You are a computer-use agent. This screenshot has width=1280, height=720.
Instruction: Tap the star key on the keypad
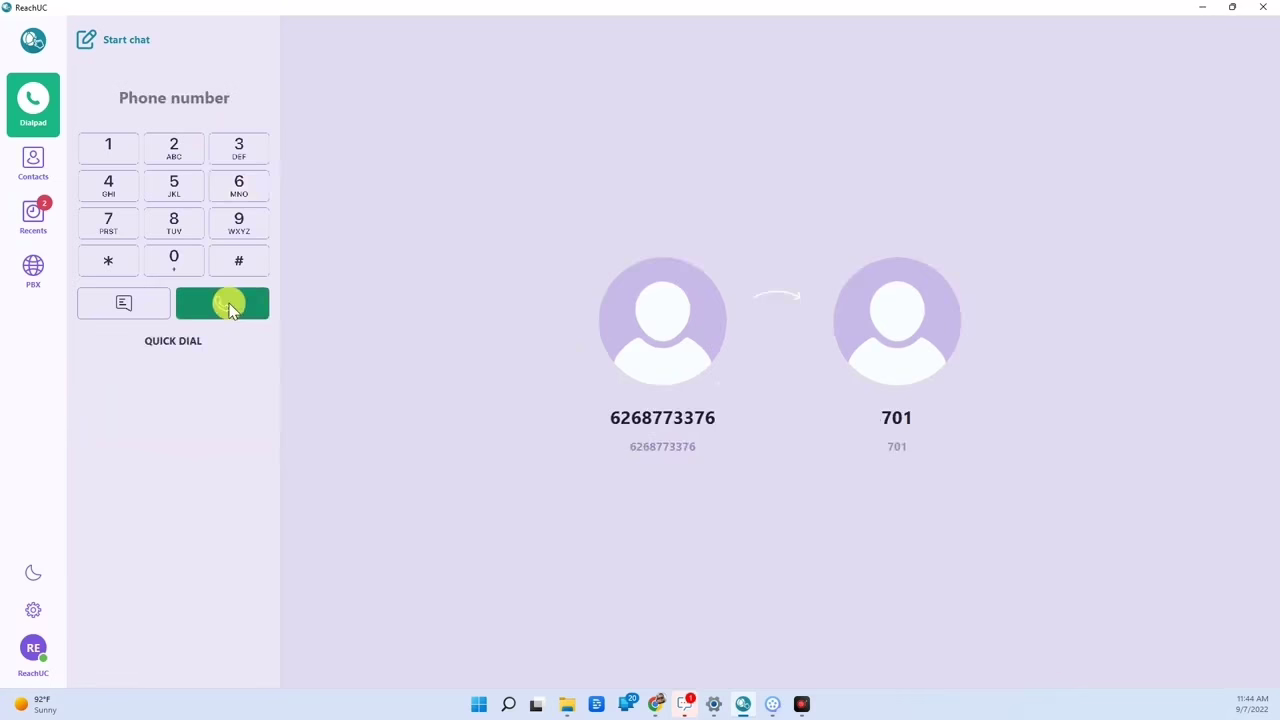pos(108,260)
